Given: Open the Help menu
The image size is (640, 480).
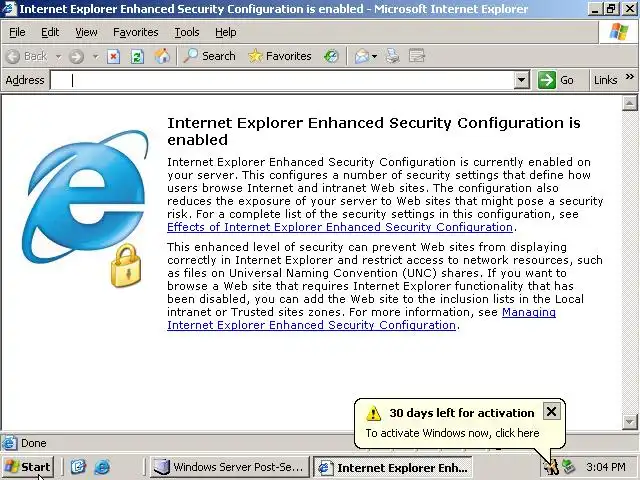Looking at the screenshot, I should (x=226, y=32).
